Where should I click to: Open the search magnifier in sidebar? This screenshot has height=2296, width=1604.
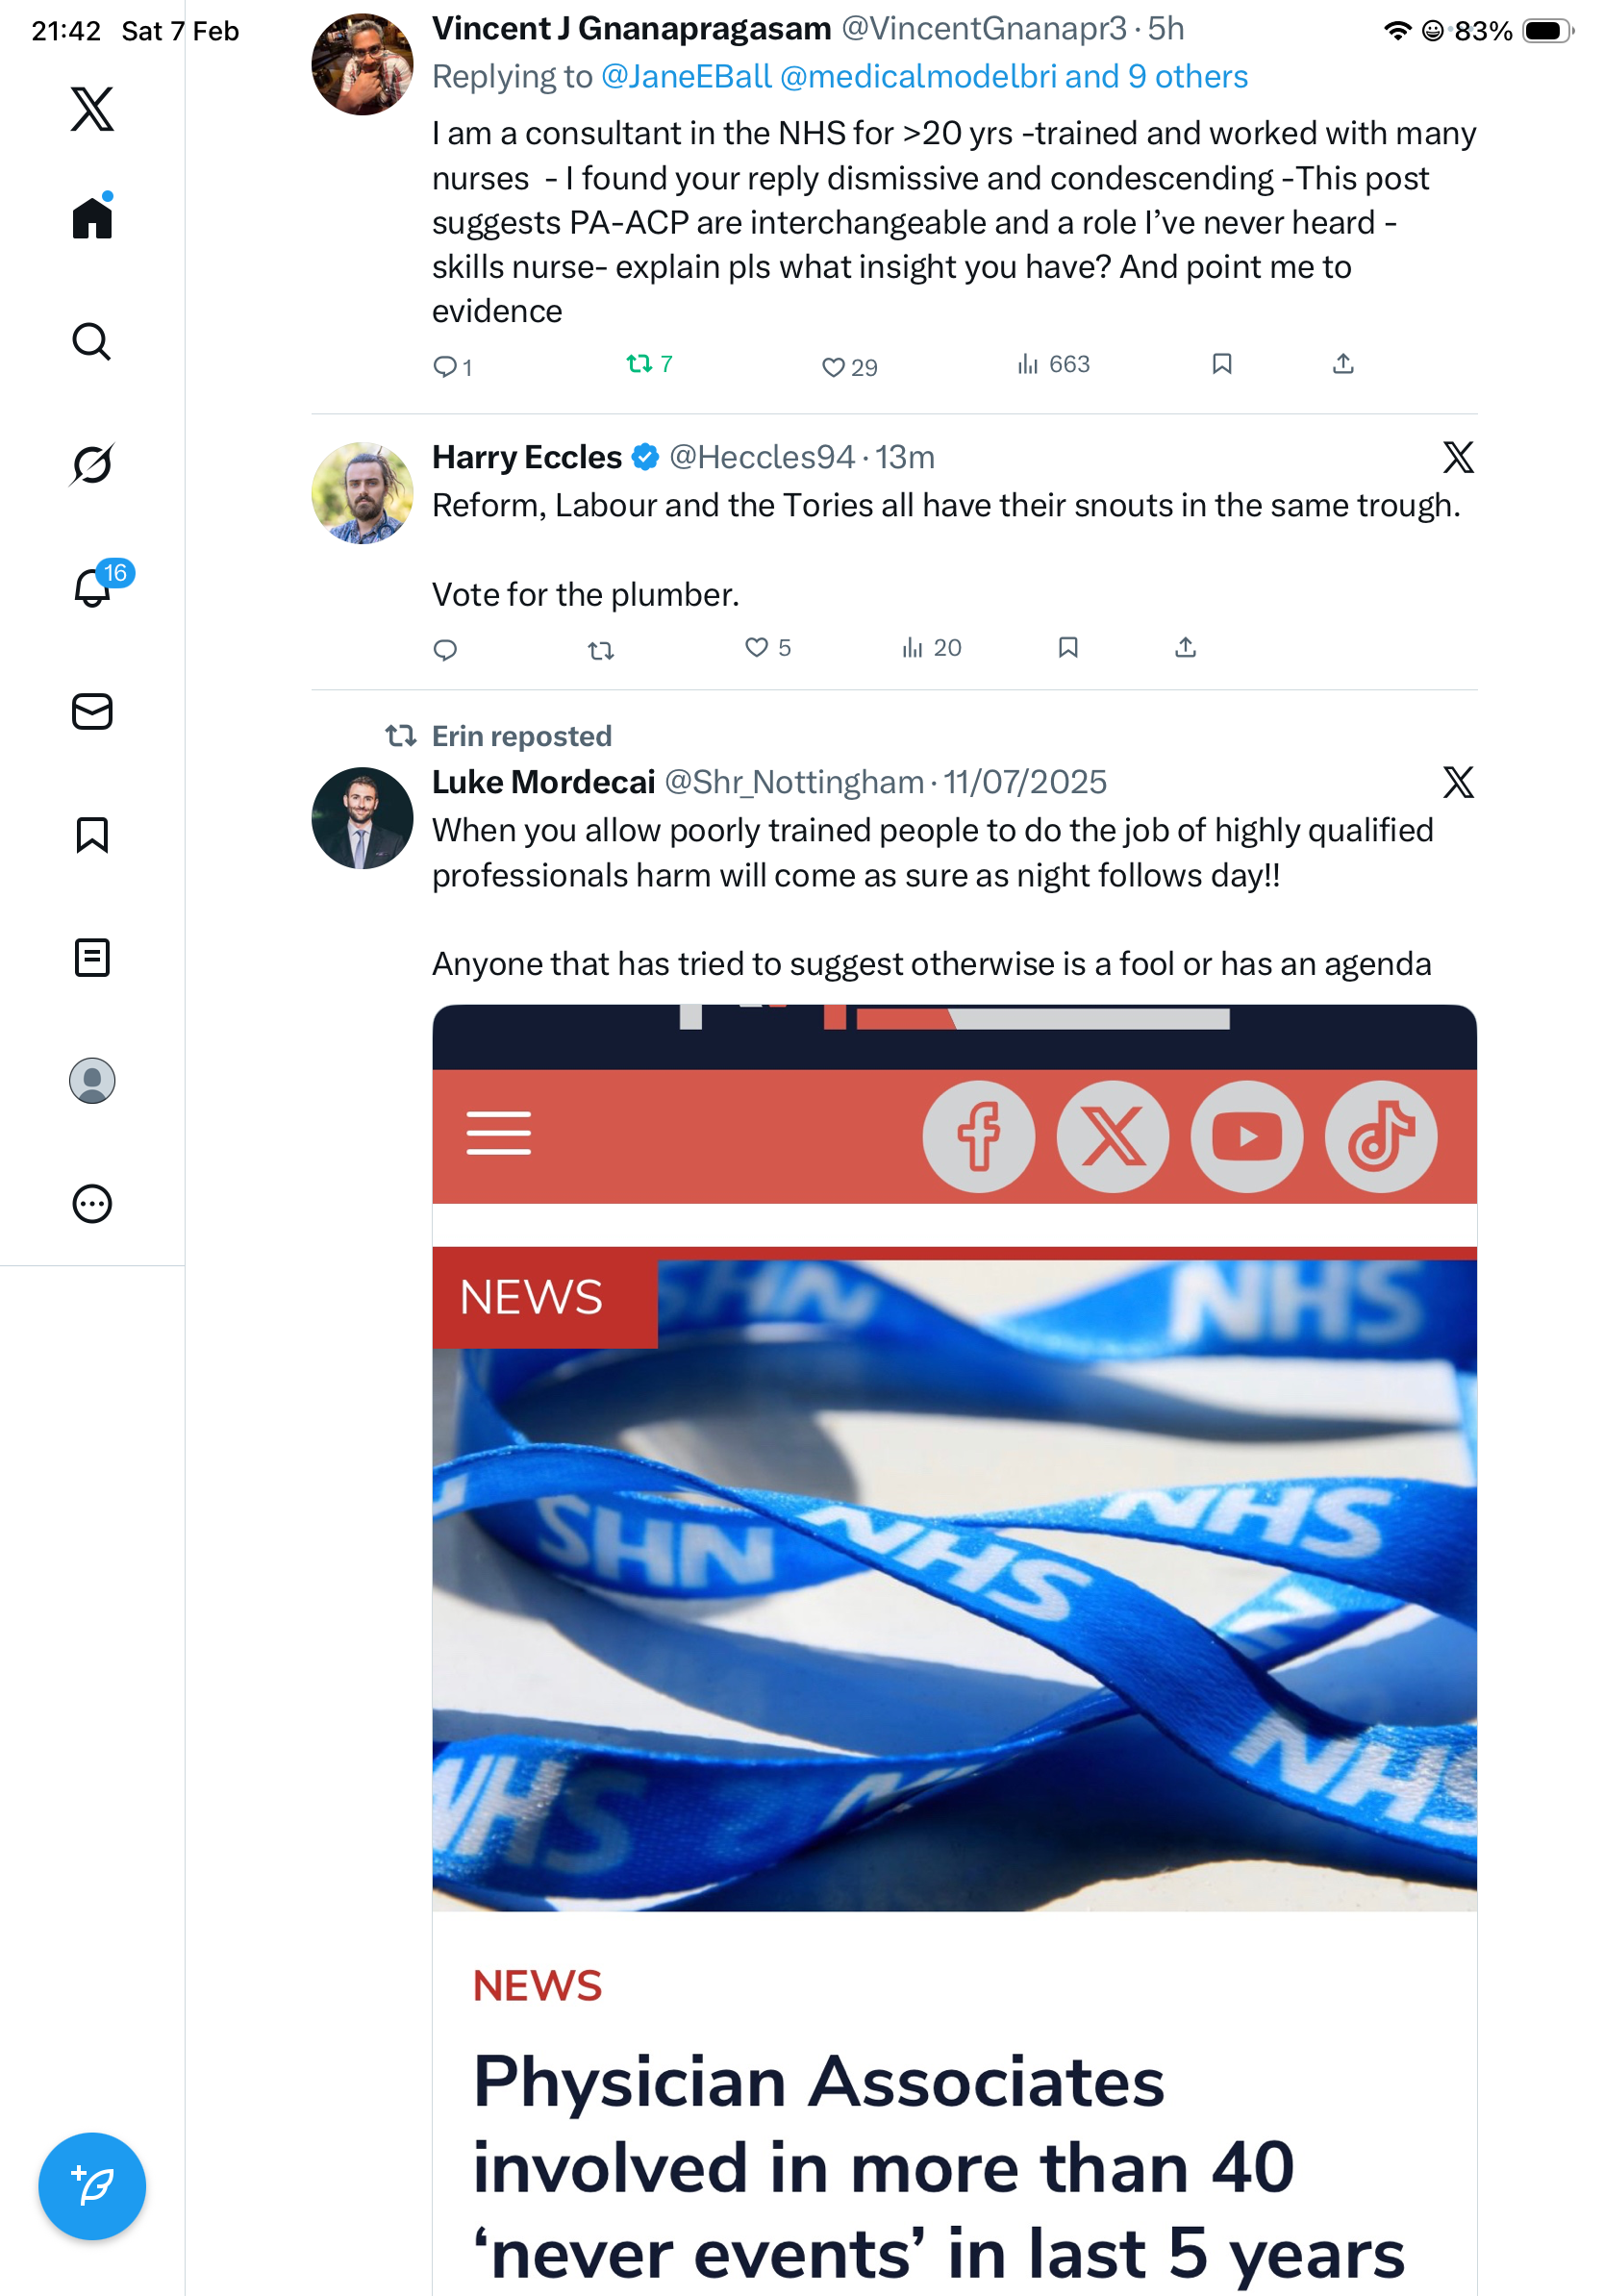coord(92,342)
